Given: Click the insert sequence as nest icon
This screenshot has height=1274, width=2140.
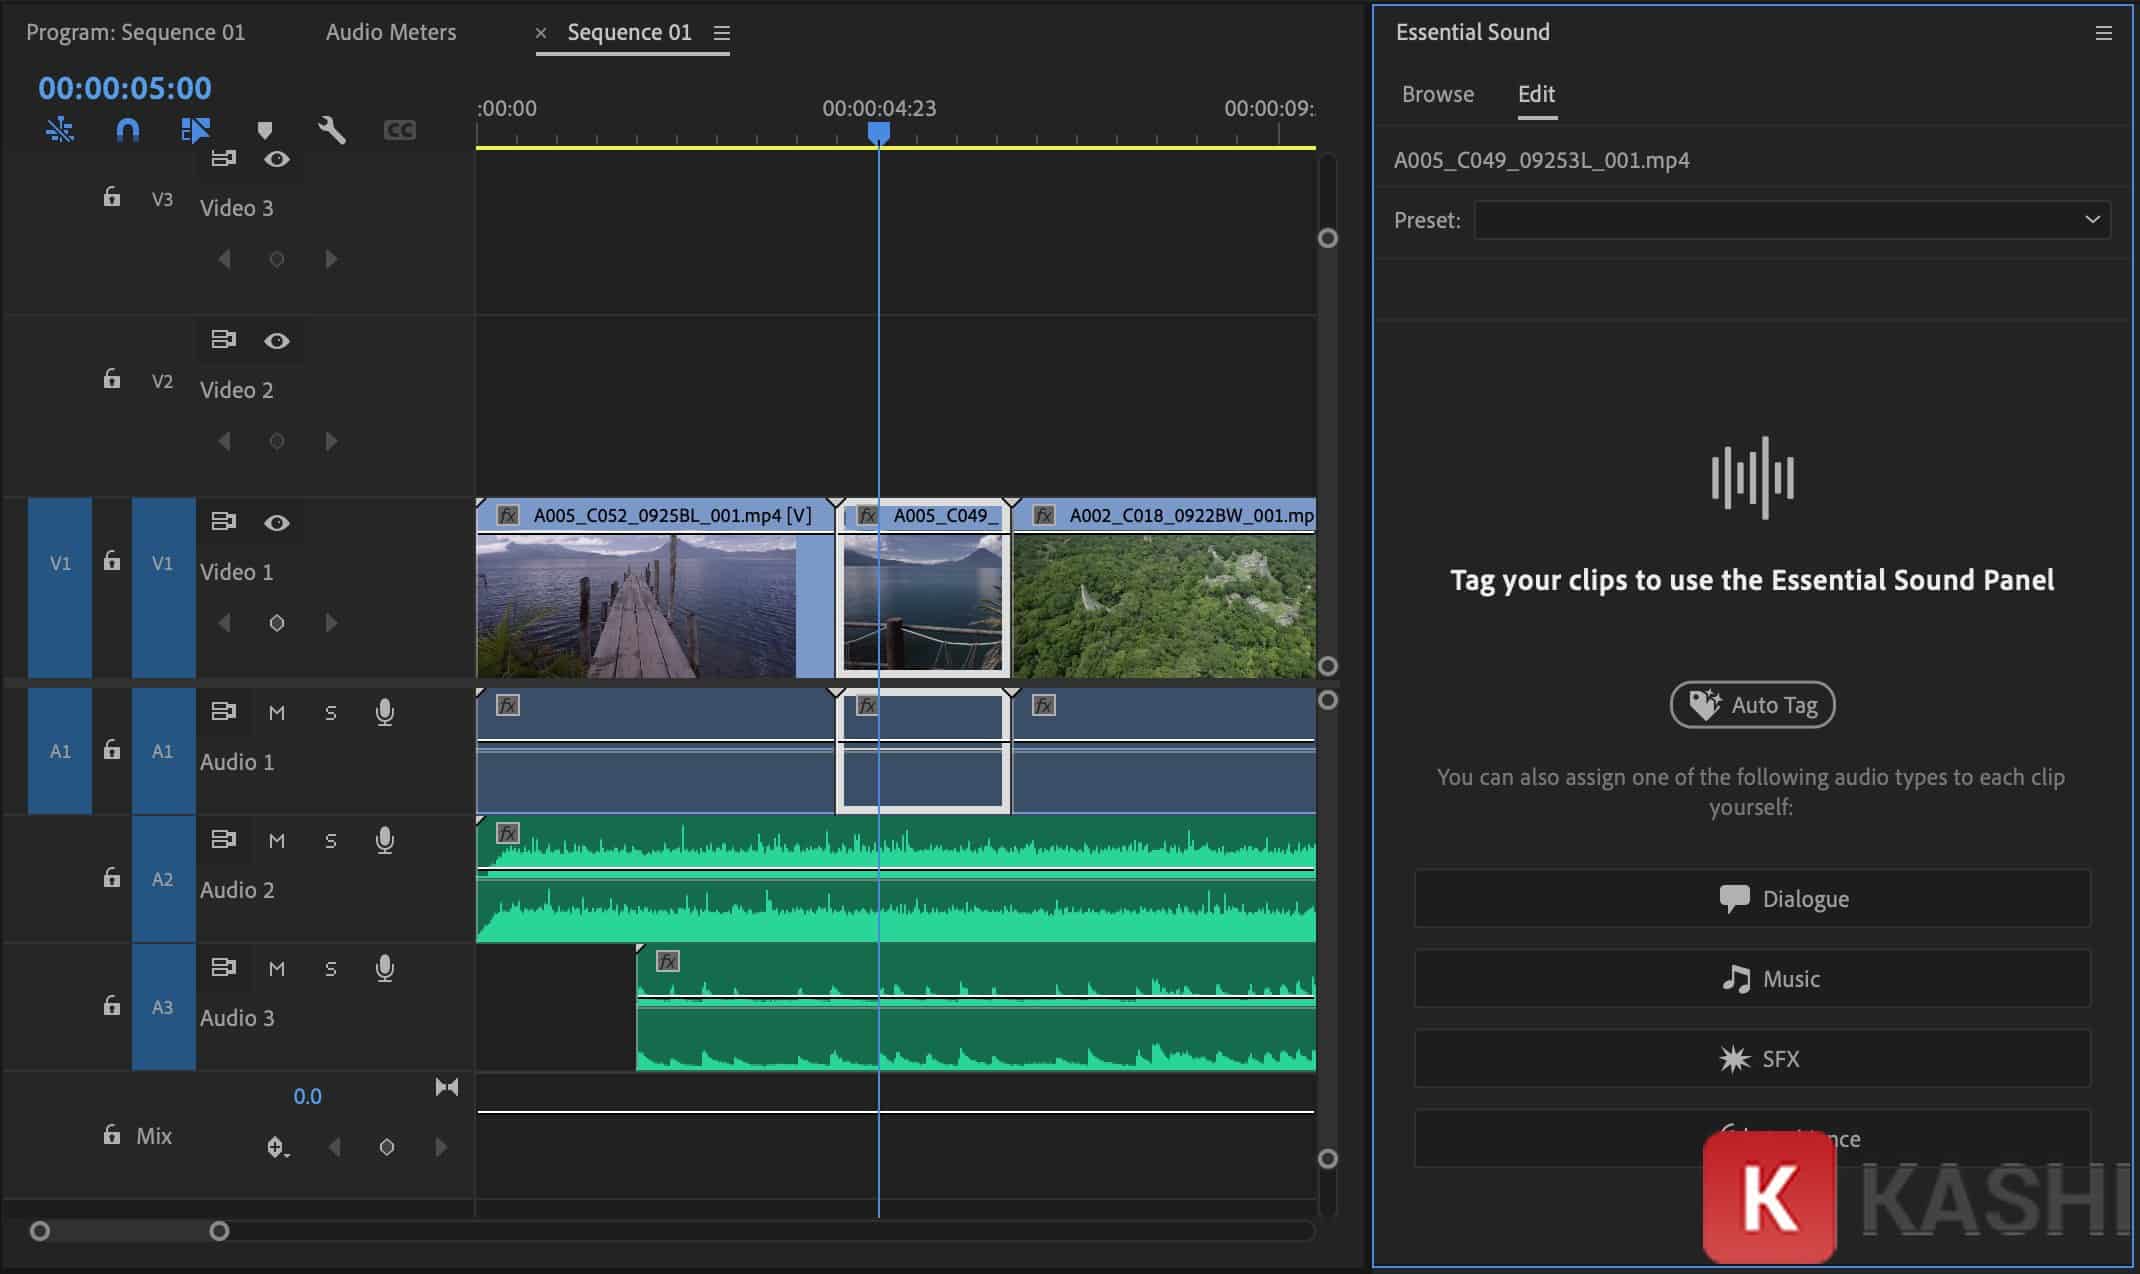Looking at the screenshot, I should point(60,130).
